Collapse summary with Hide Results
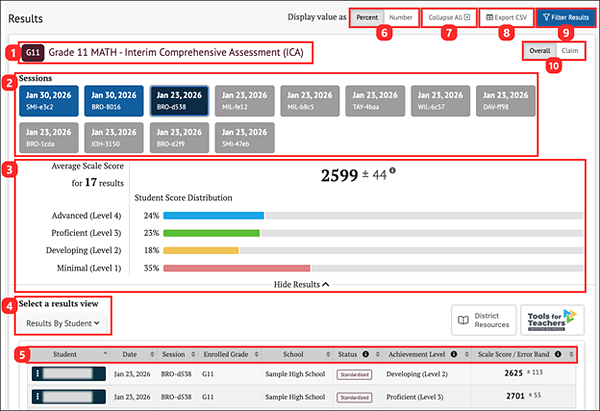The image size is (600, 411). pos(301,284)
